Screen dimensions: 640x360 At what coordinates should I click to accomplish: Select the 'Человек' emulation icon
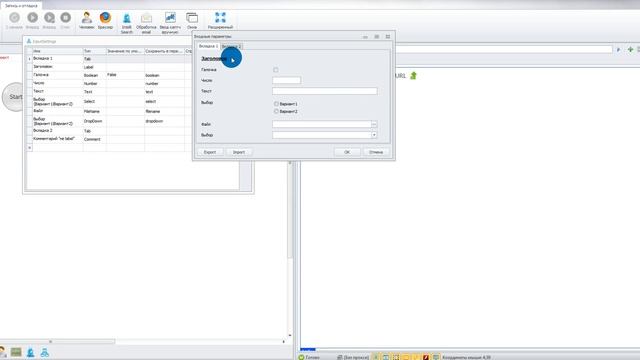[87, 18]
